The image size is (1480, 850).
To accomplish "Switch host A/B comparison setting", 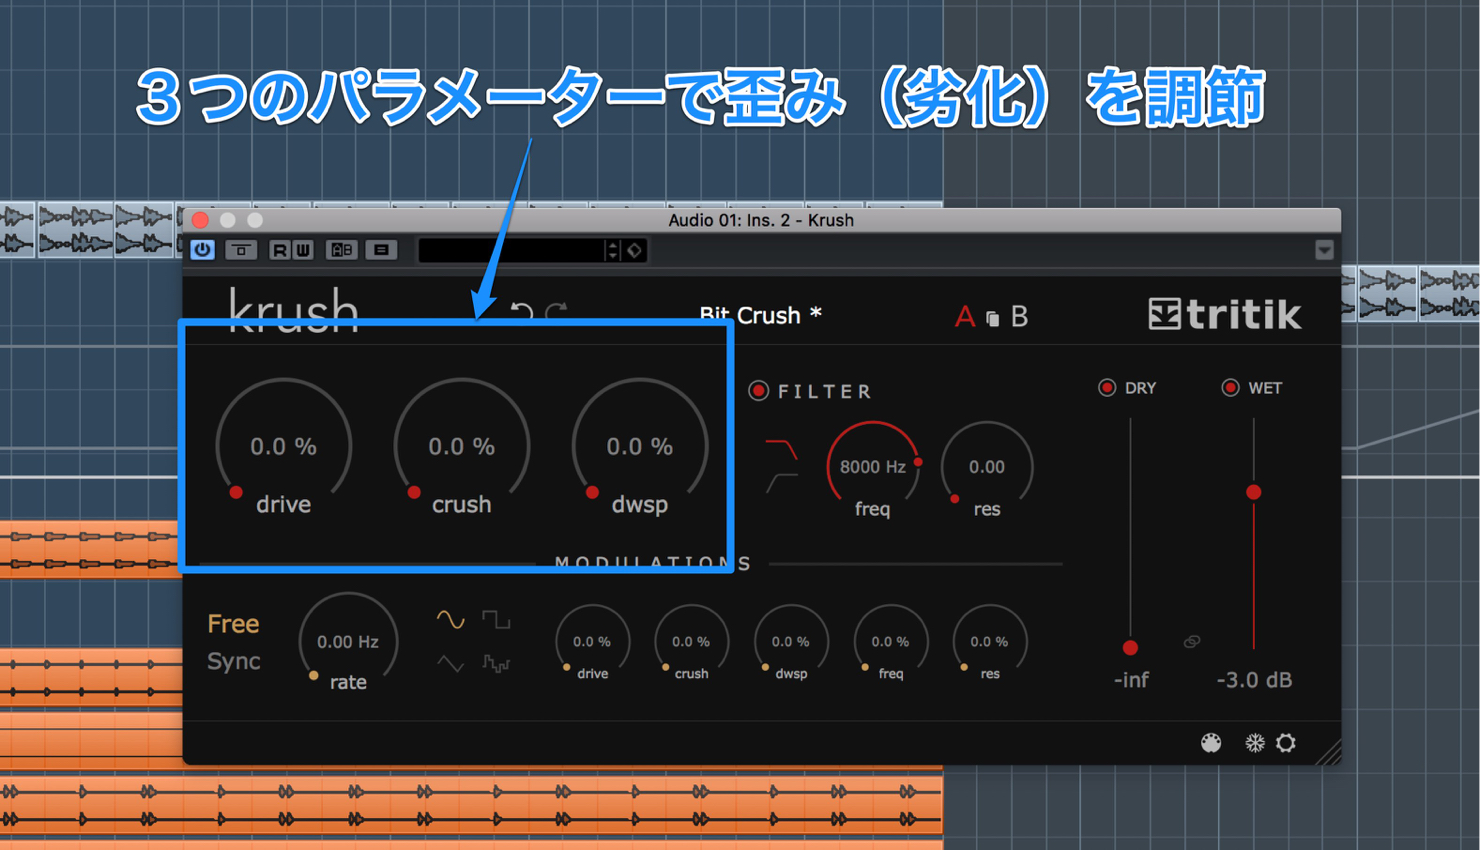I will pyautogui.click(x=342, y=250).
